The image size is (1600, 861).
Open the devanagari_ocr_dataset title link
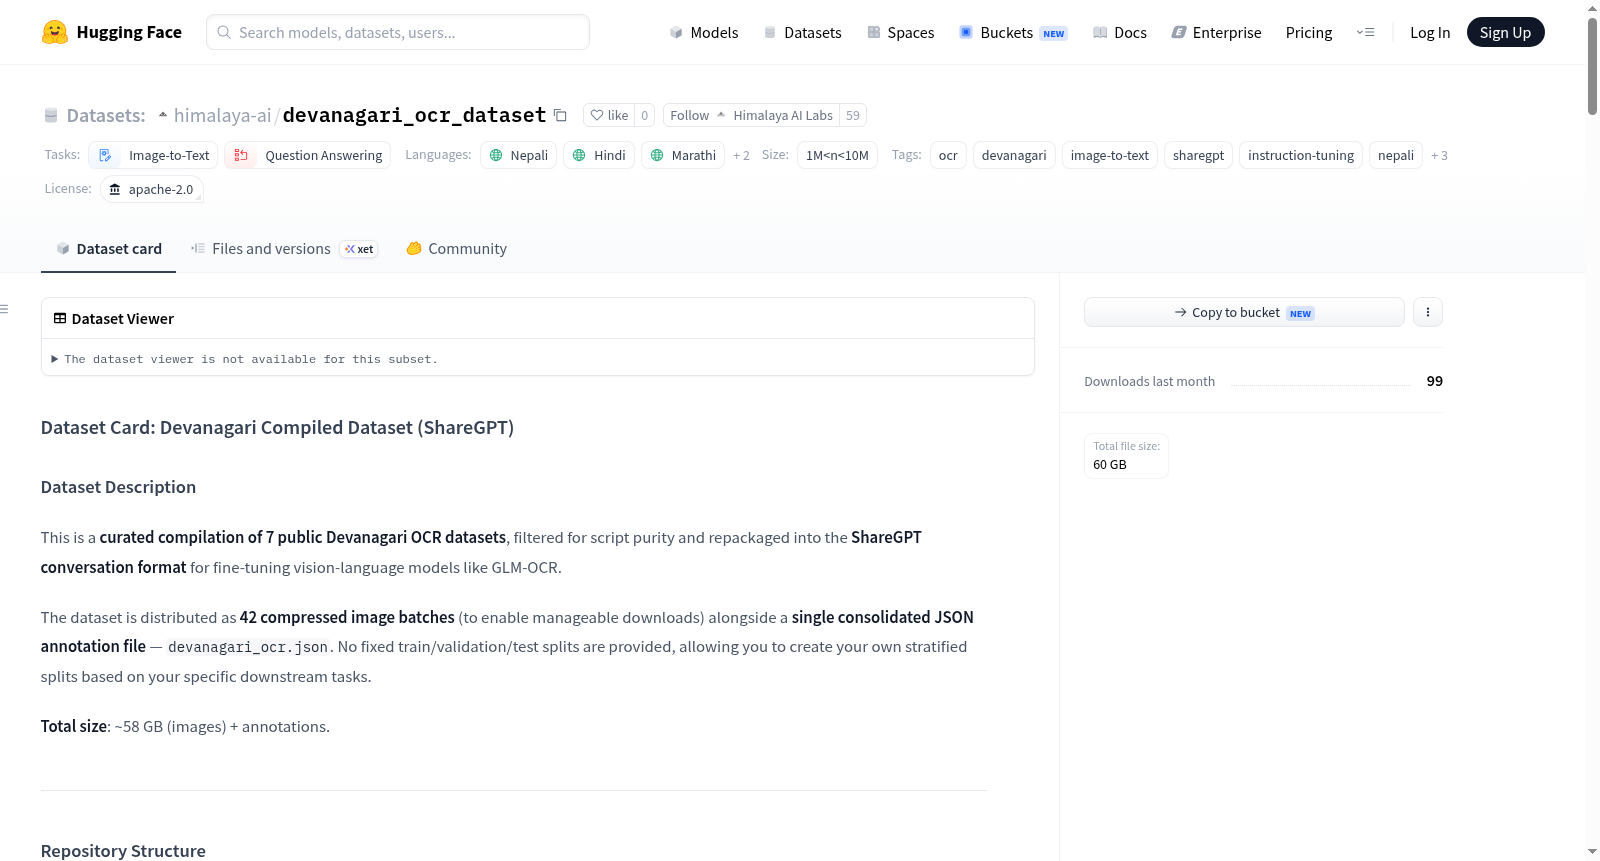point(415,115)
